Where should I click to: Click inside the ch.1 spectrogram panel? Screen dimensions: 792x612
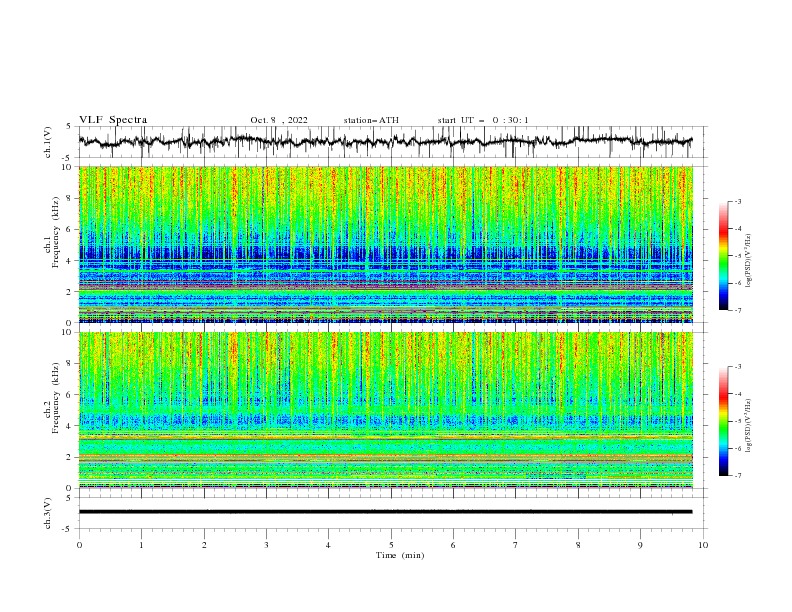(x=385, y=244)
